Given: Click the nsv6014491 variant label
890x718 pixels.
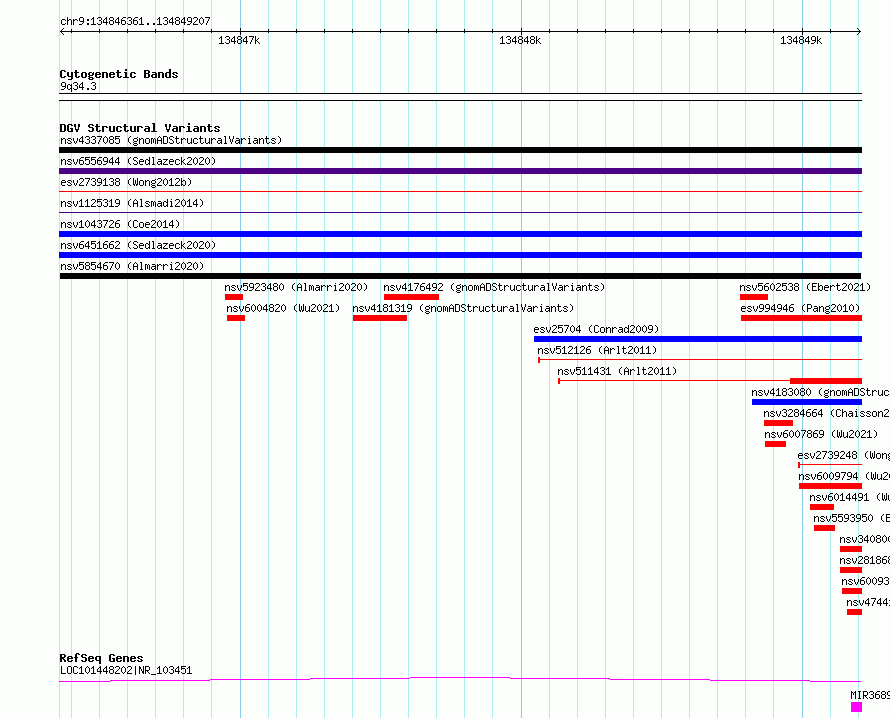Looking at the screenshot, I should (849, 497).
